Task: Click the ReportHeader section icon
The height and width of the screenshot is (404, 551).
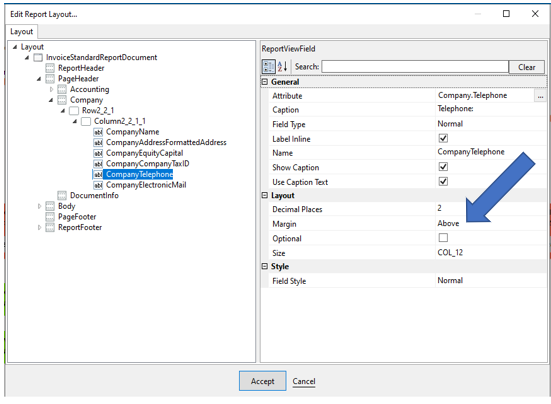Action: pyautogui.click(x=50, y=68)
